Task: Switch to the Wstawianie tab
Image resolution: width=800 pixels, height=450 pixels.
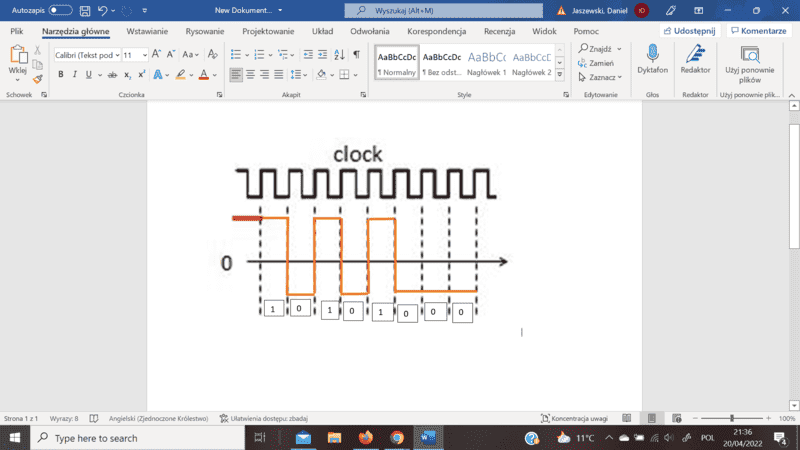Action: point(147,31)
